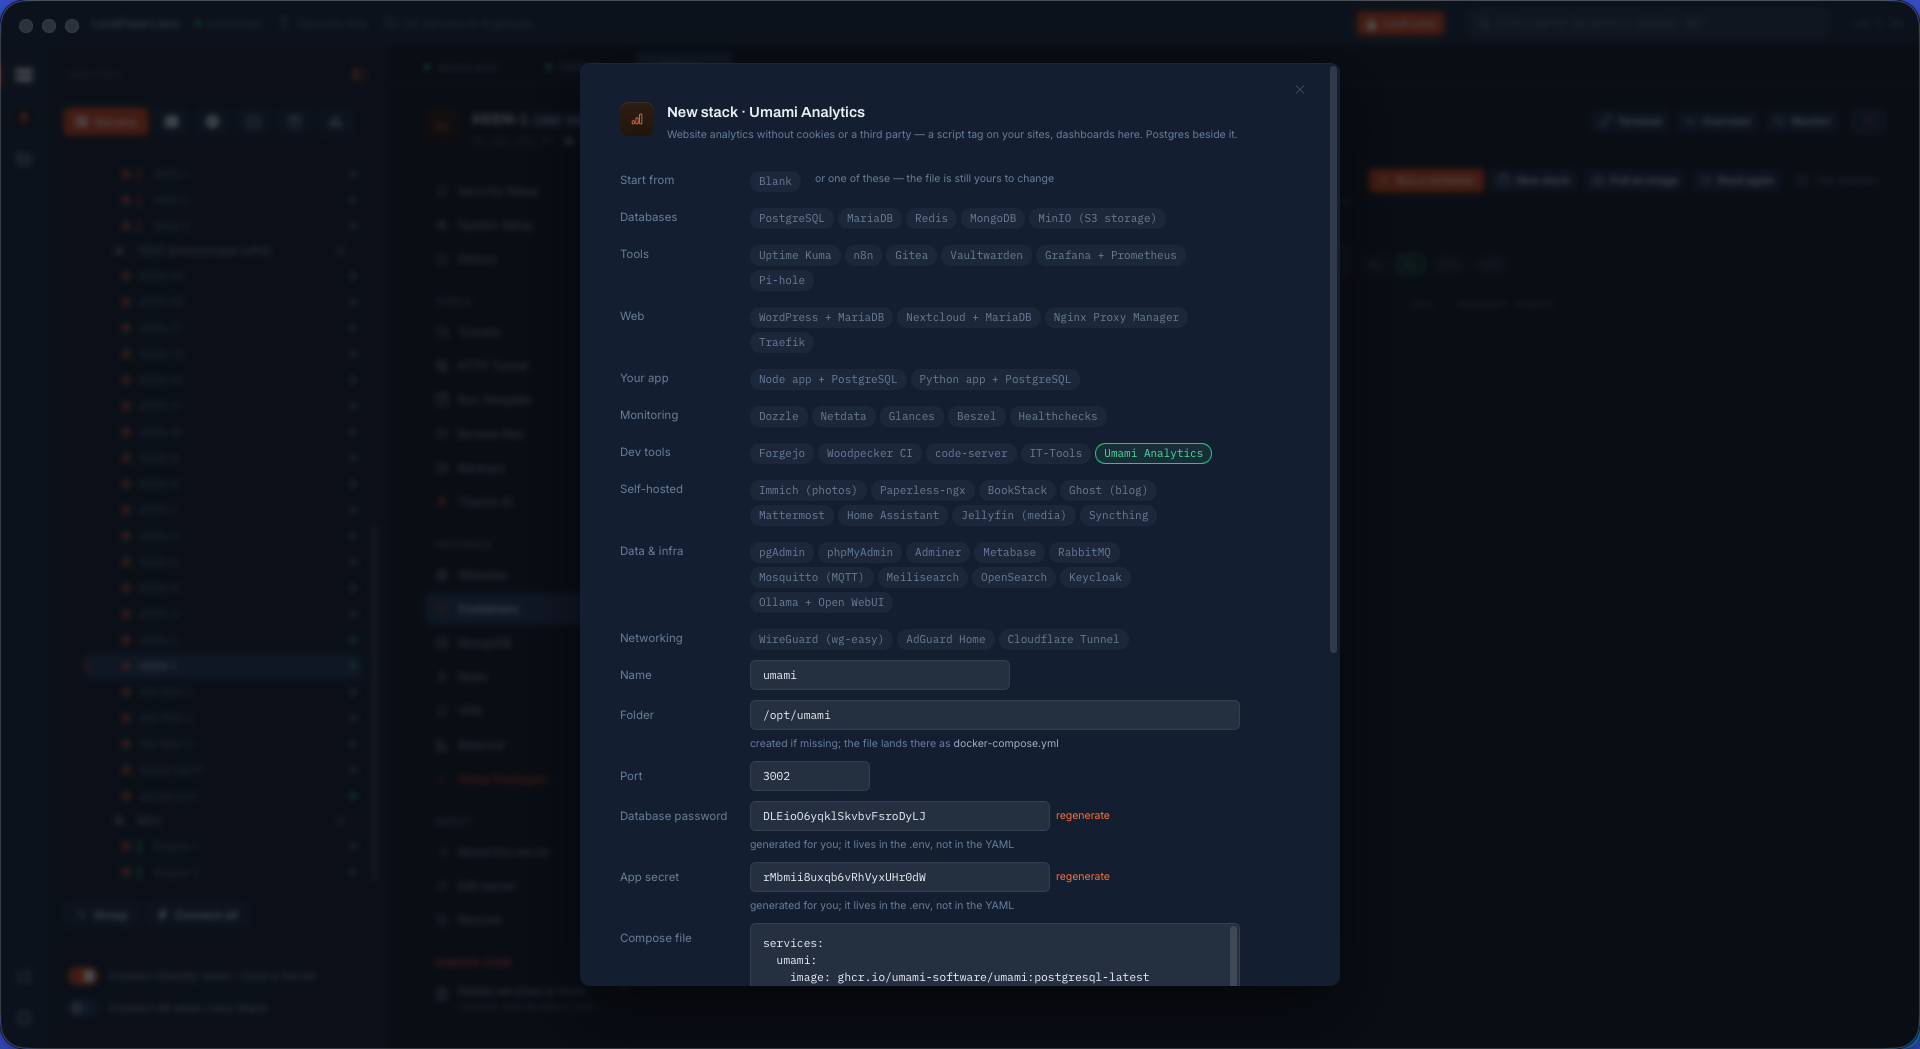Viewport: 1920px width, 1049px height.
Task: Select the Home Assistant template
Action: (x=893, y=515)
